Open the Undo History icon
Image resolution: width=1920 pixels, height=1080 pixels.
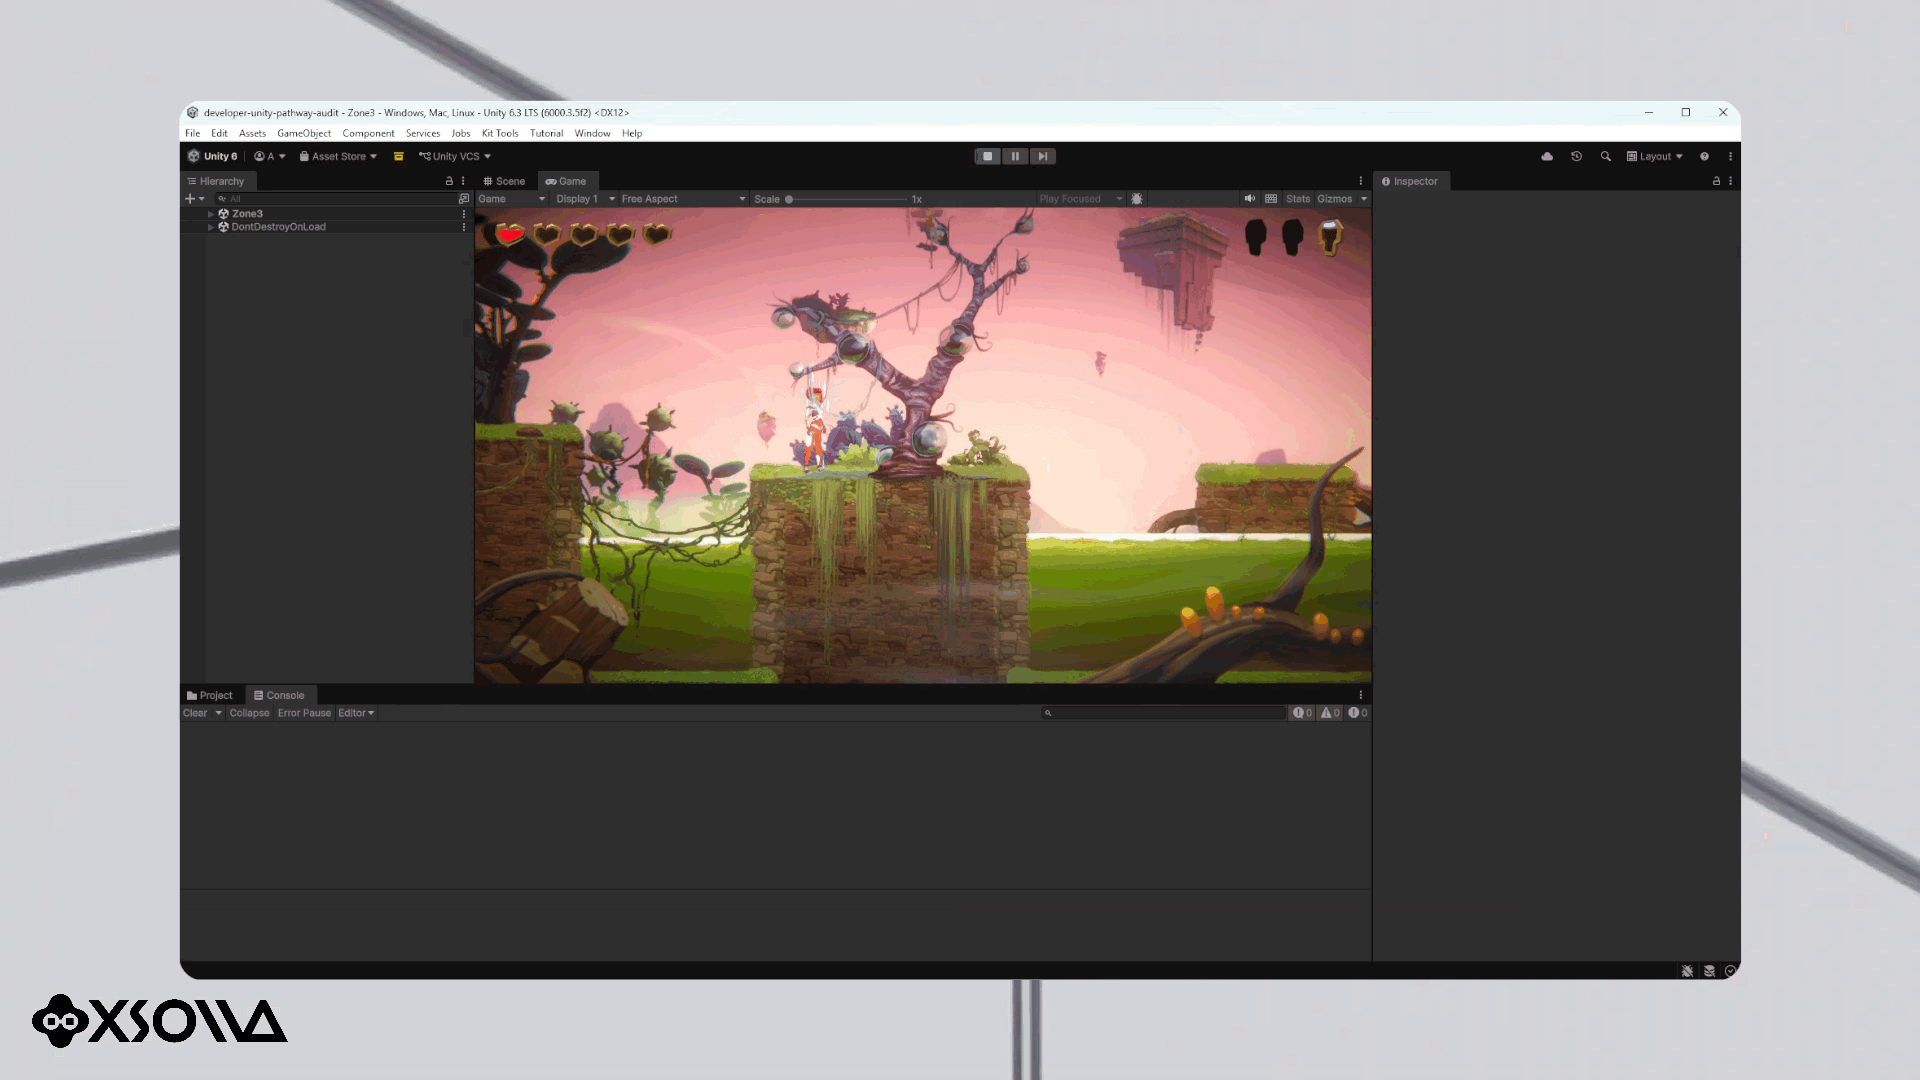pos(1576,156)
